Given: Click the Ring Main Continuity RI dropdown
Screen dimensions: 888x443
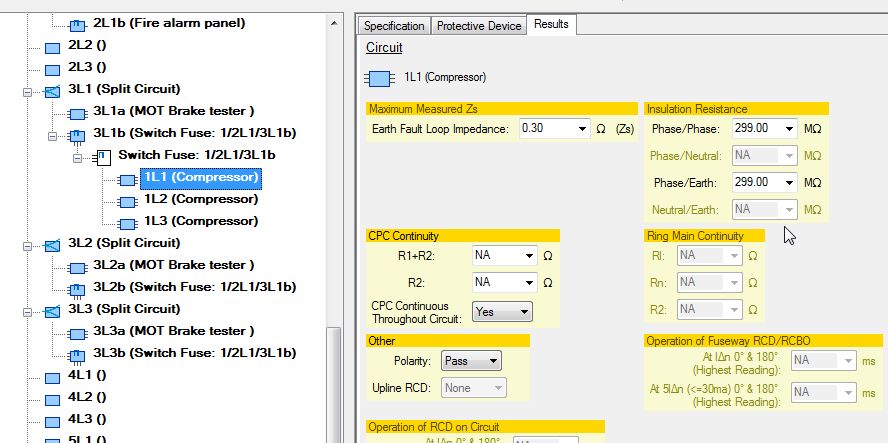Looking at the screenshot, I should pyautogui.click(x=710, y=256).
